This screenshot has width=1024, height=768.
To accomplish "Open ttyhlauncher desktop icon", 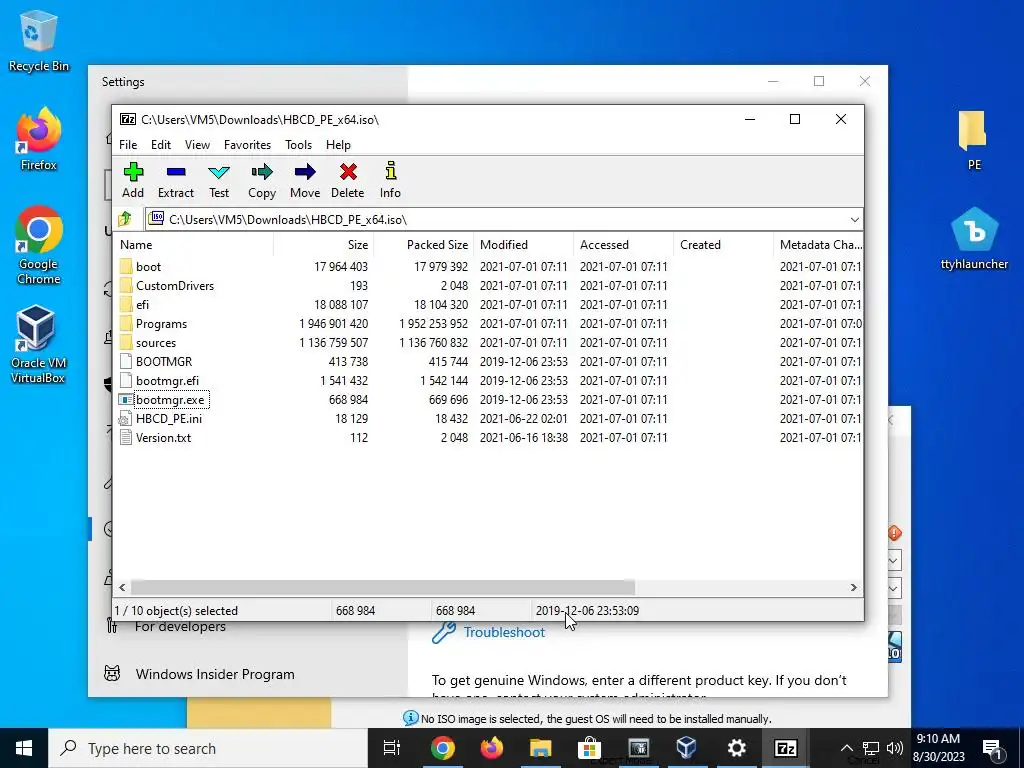I will point(974,239).
